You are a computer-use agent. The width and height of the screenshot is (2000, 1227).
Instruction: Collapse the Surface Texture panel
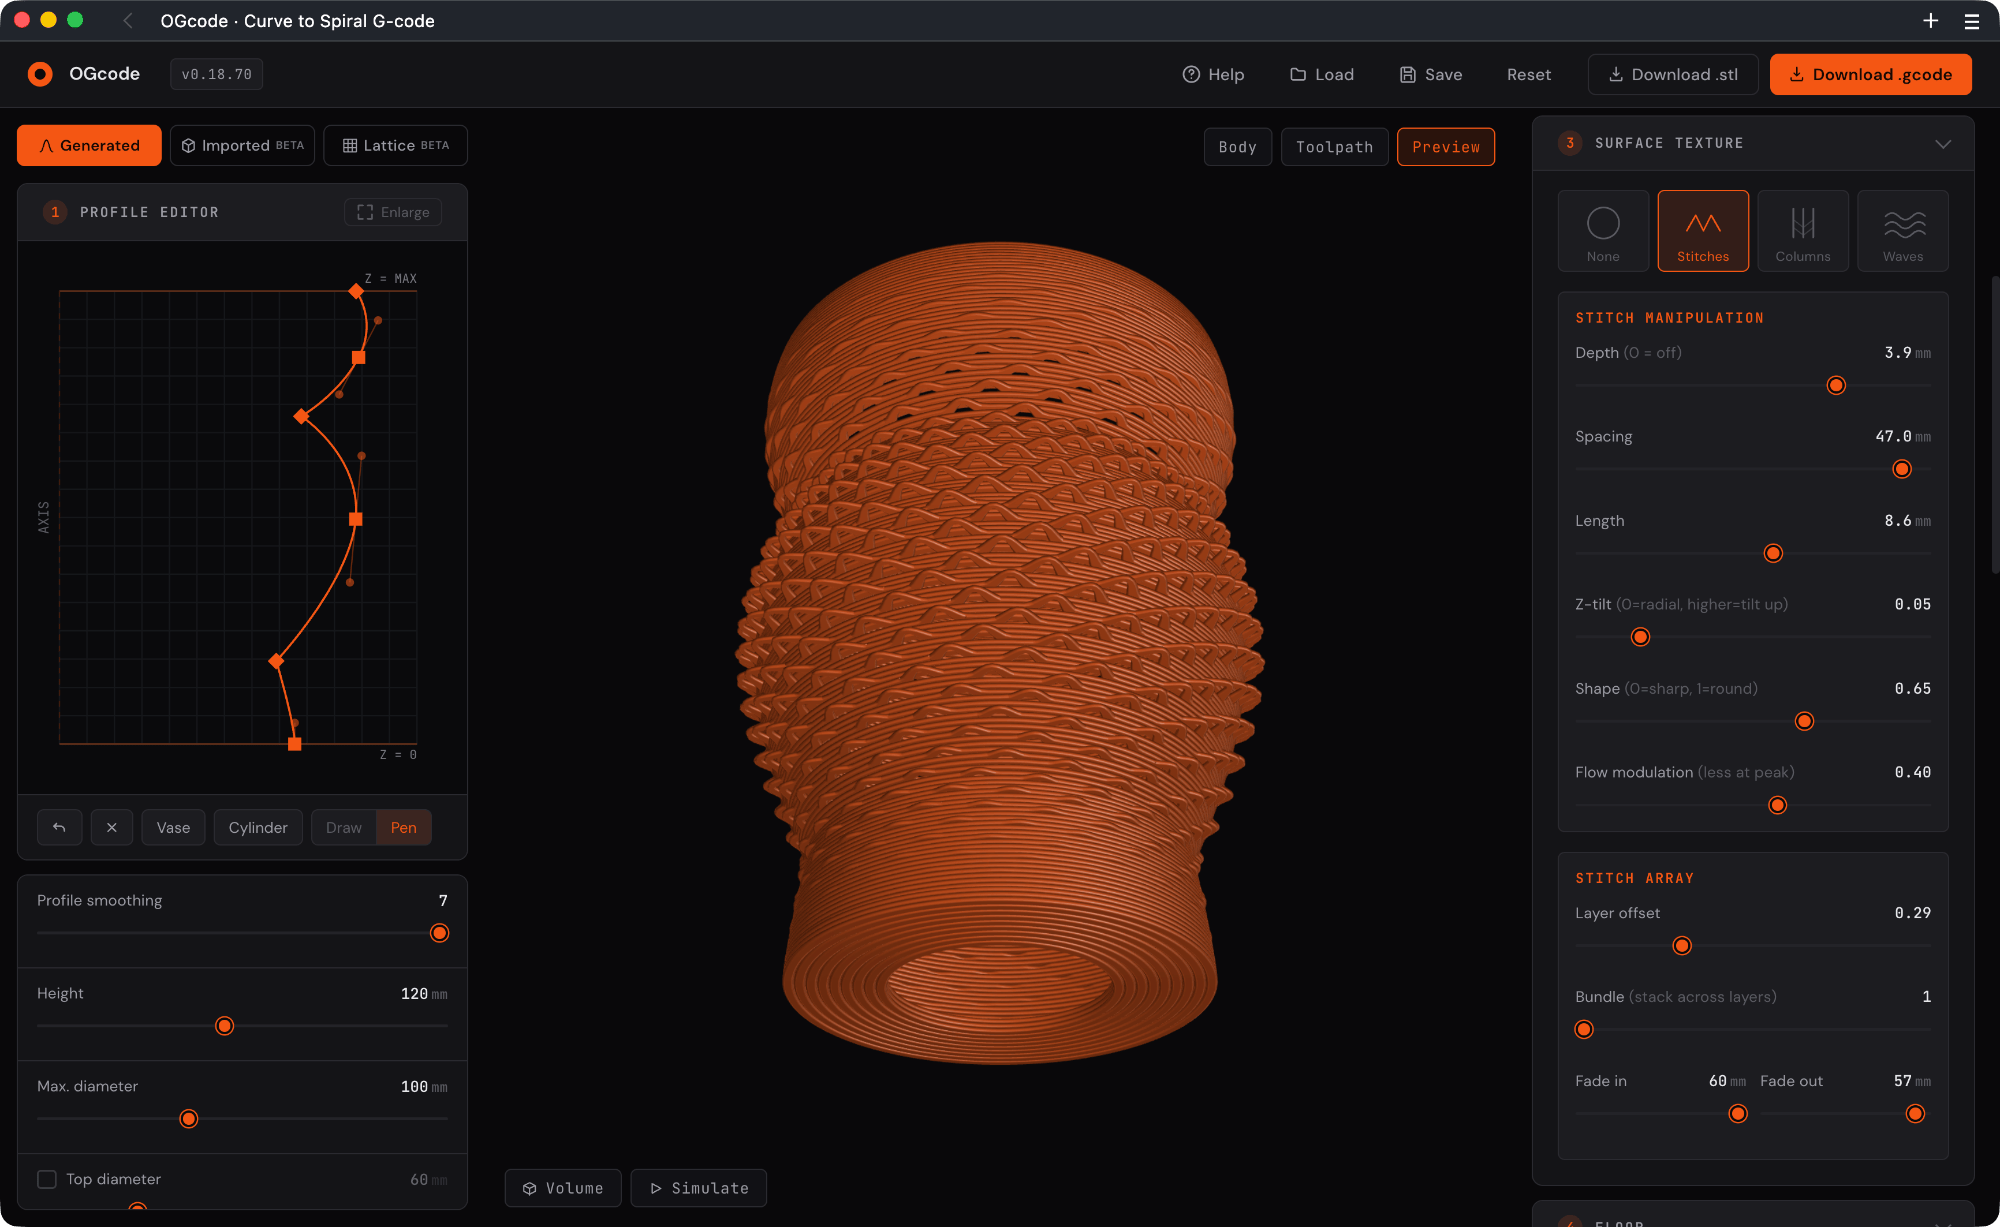click(x=1943, y=144)
